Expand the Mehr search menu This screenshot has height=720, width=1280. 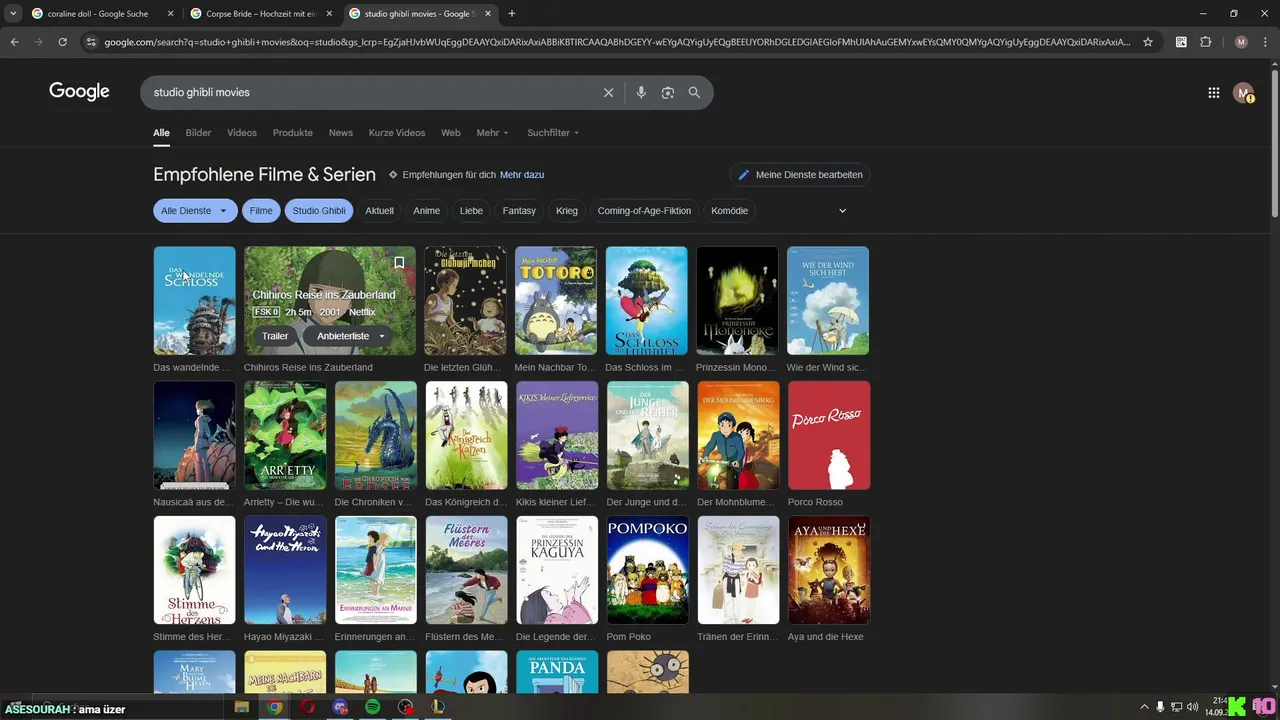[492, 133]
